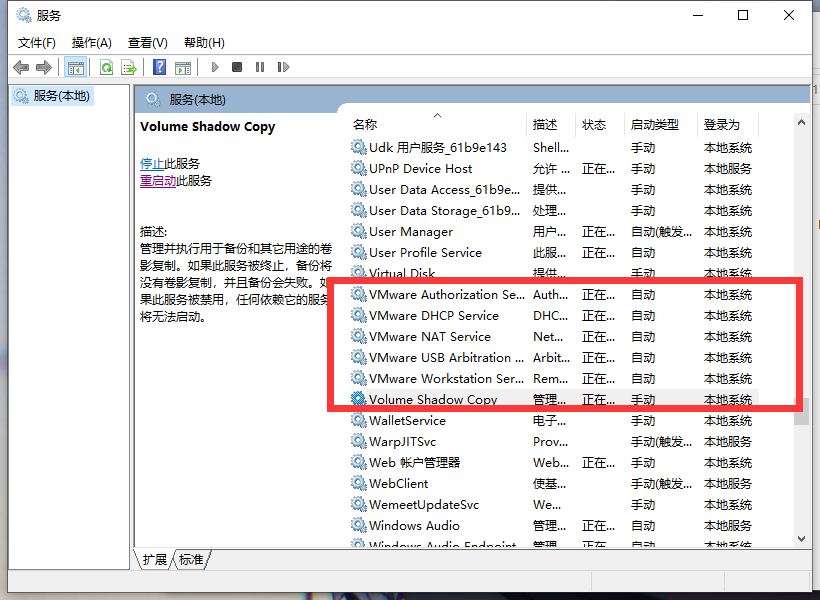Screen dimensions: 820x600
Task: Pause service with the toolbar pause icon
Action: click(x=260, y=67)
